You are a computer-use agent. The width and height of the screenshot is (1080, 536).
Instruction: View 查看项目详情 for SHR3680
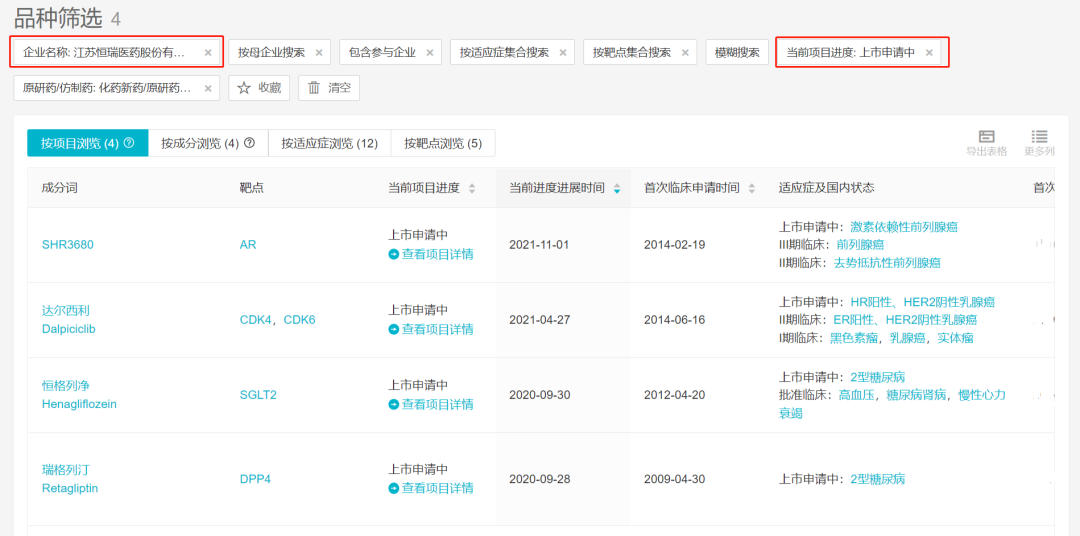pos(431,254)
